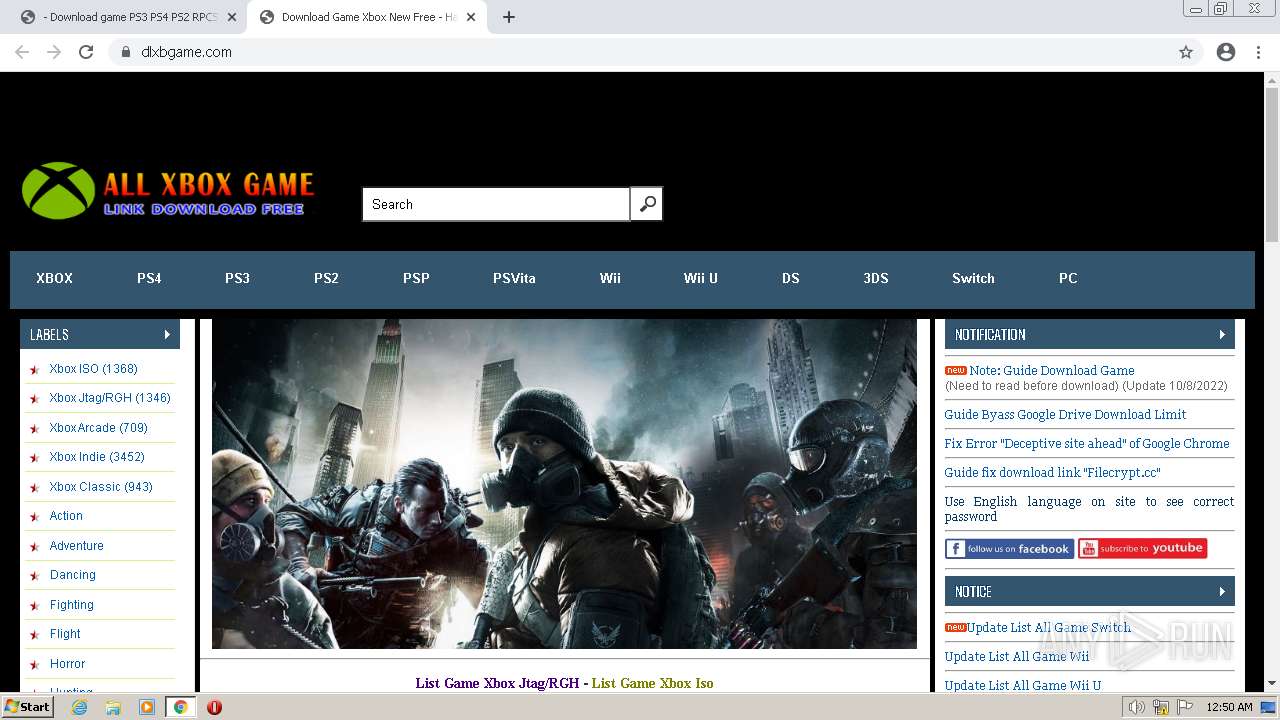This screenshot has height=720, width=1280.
Task: Click the All Xbox Game logo
Action: pos(168,191)
